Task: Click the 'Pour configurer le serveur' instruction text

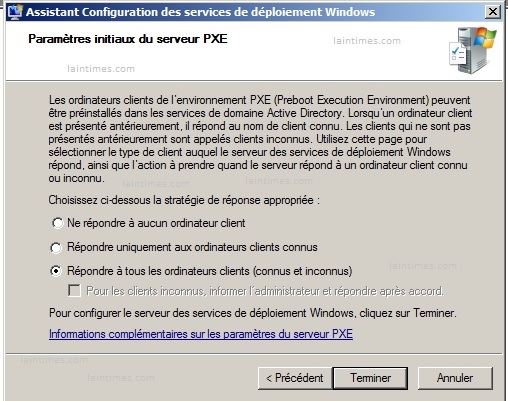Action: point(253,313)
